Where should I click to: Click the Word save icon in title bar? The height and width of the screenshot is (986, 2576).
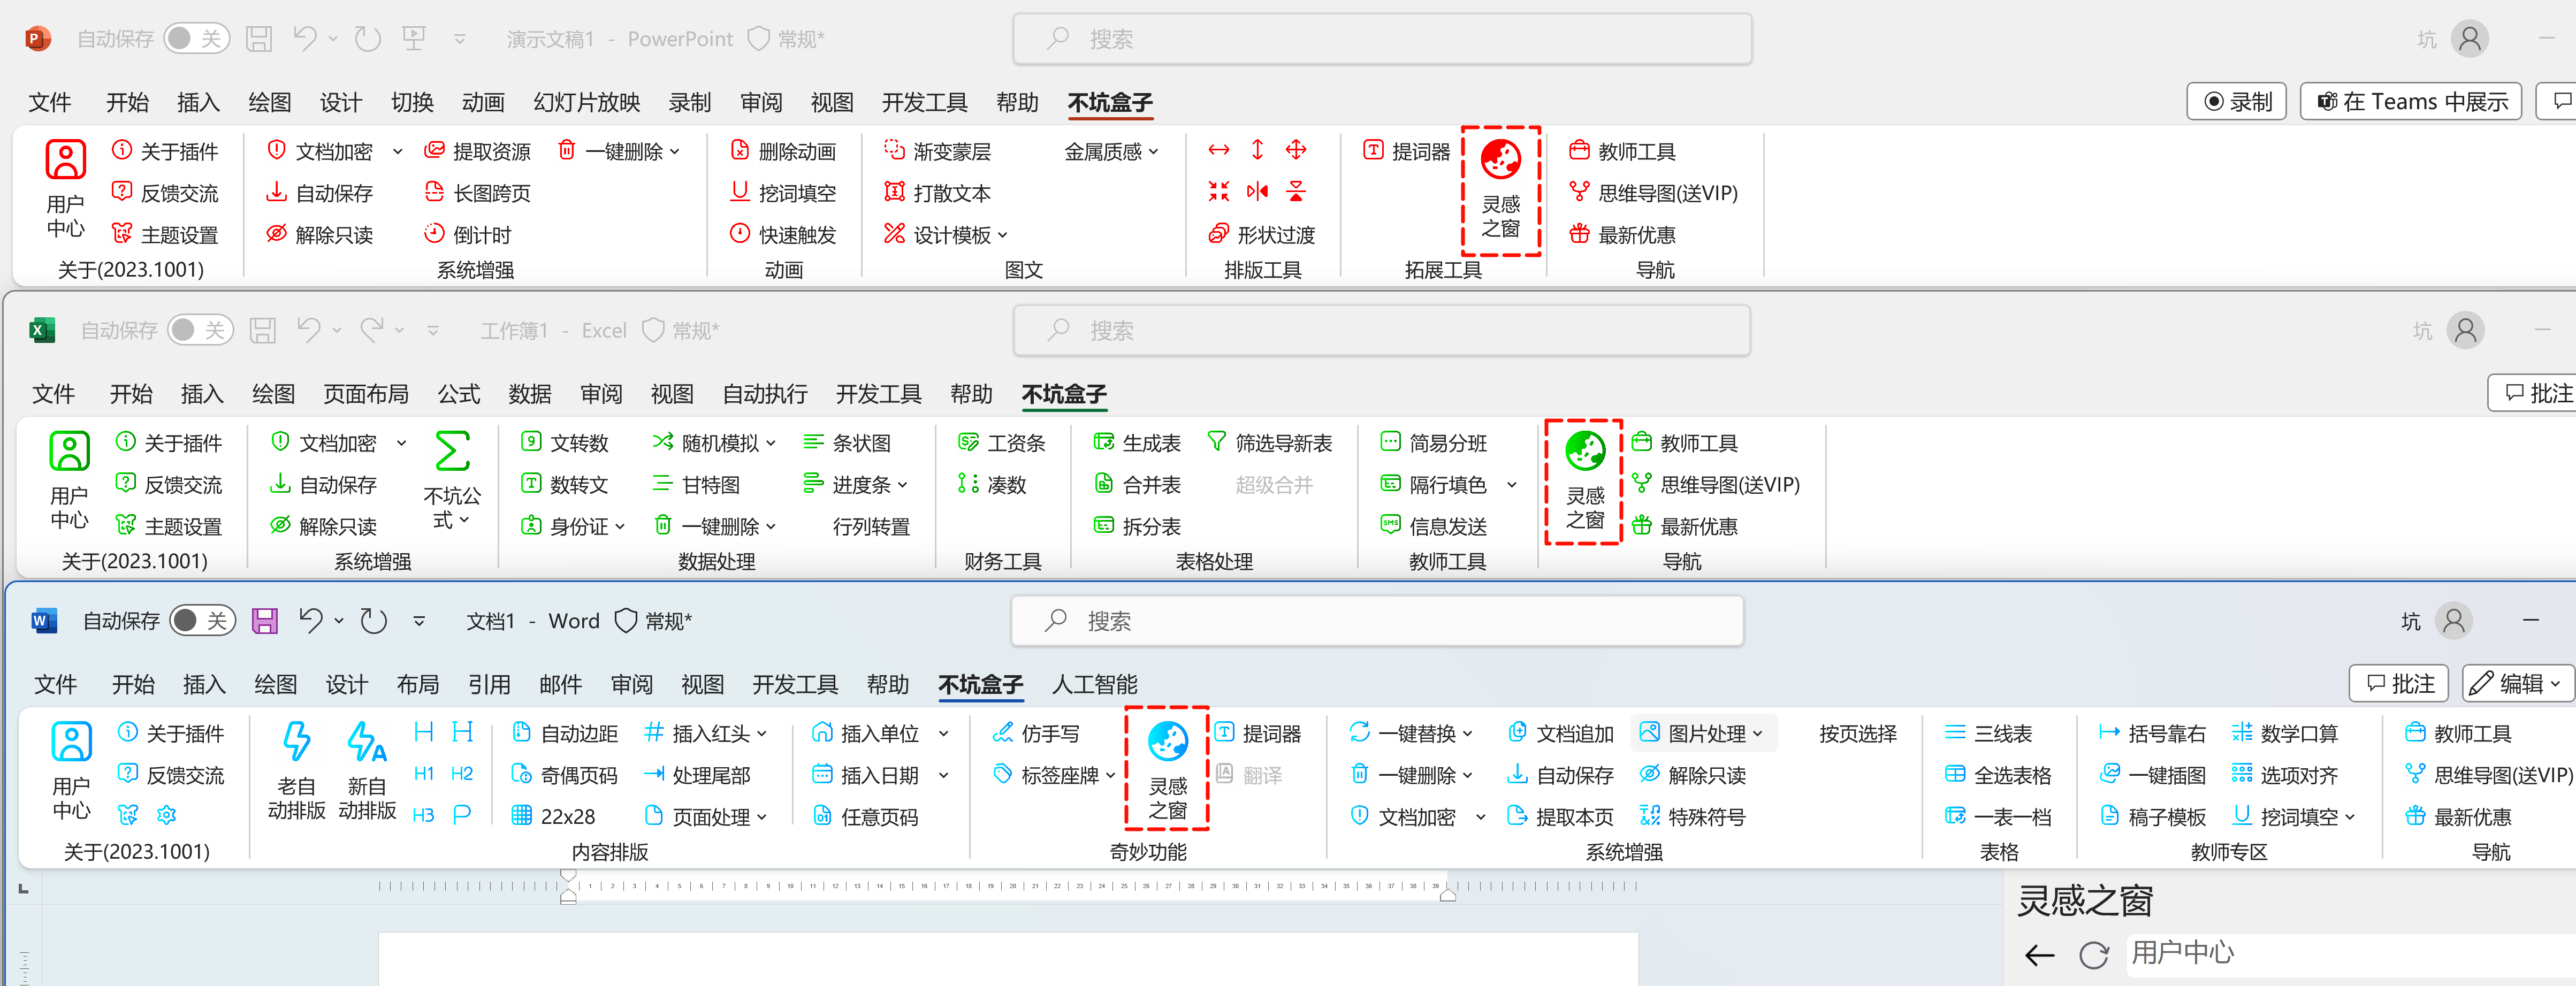point(264,621)
